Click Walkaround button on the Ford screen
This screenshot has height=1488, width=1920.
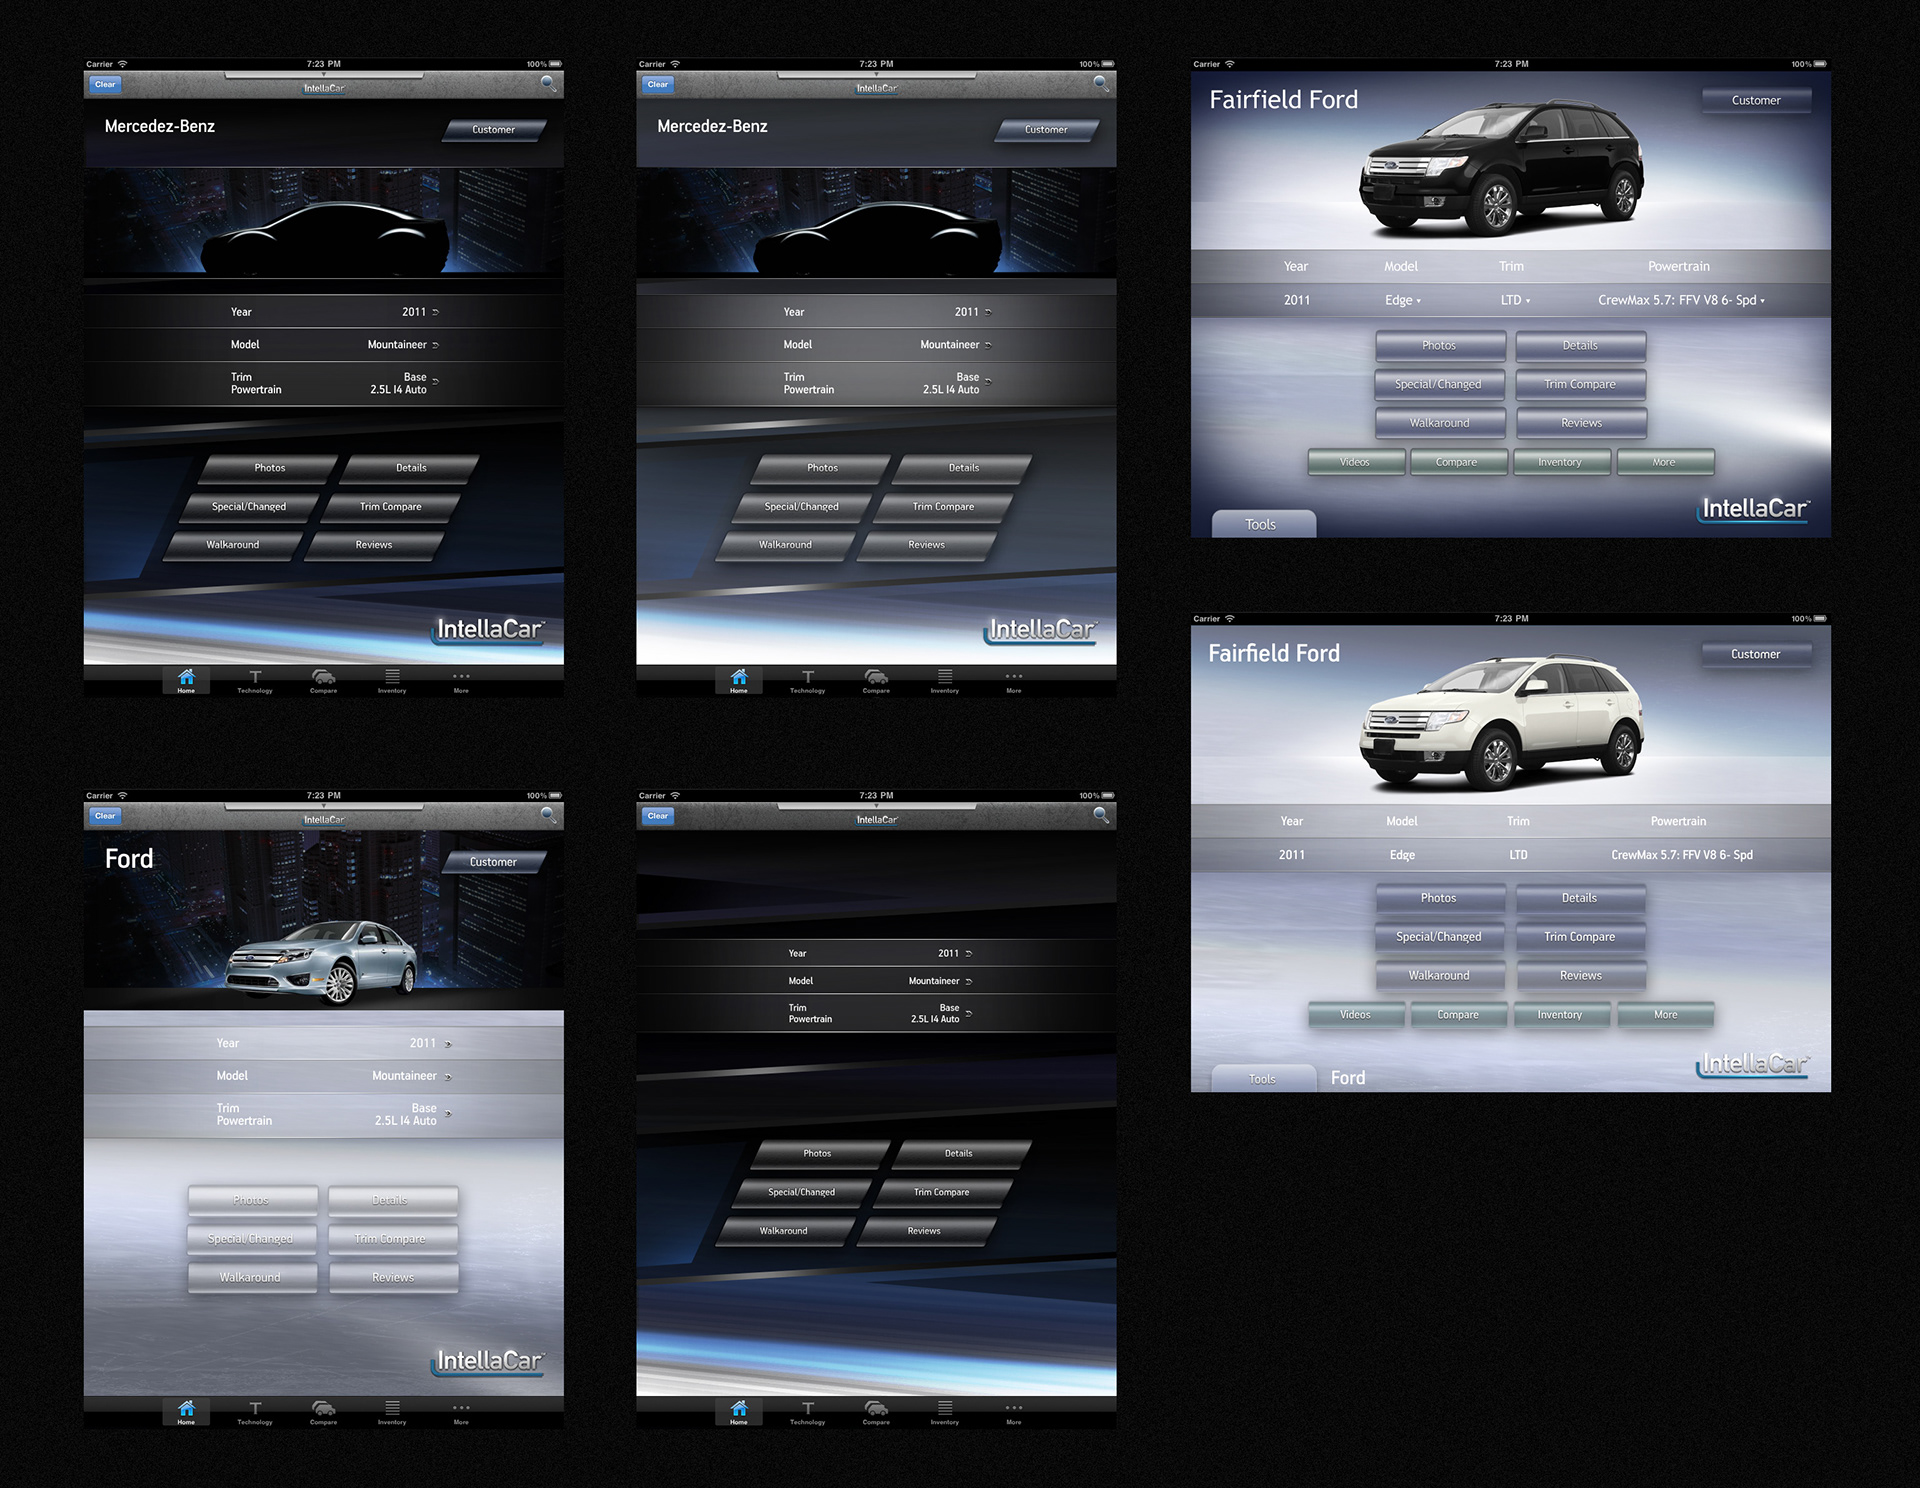coord(252,1278)
